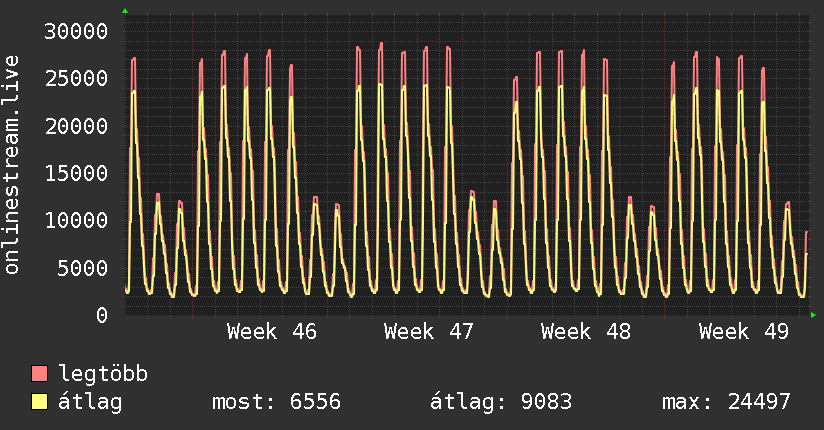Image resolution: width=824 pixels, height=430 pixels.
Task: Click the red legtöbb legend swatch
Action: tap(40, 374)
